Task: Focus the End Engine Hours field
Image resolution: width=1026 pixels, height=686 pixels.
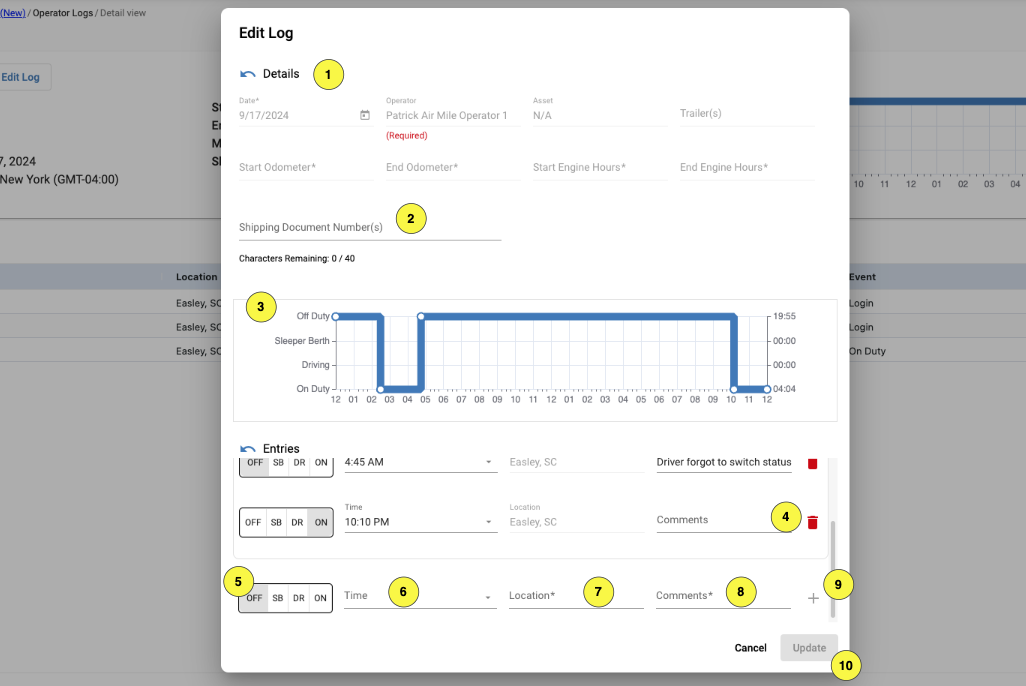Action: (x=747, y=168)
